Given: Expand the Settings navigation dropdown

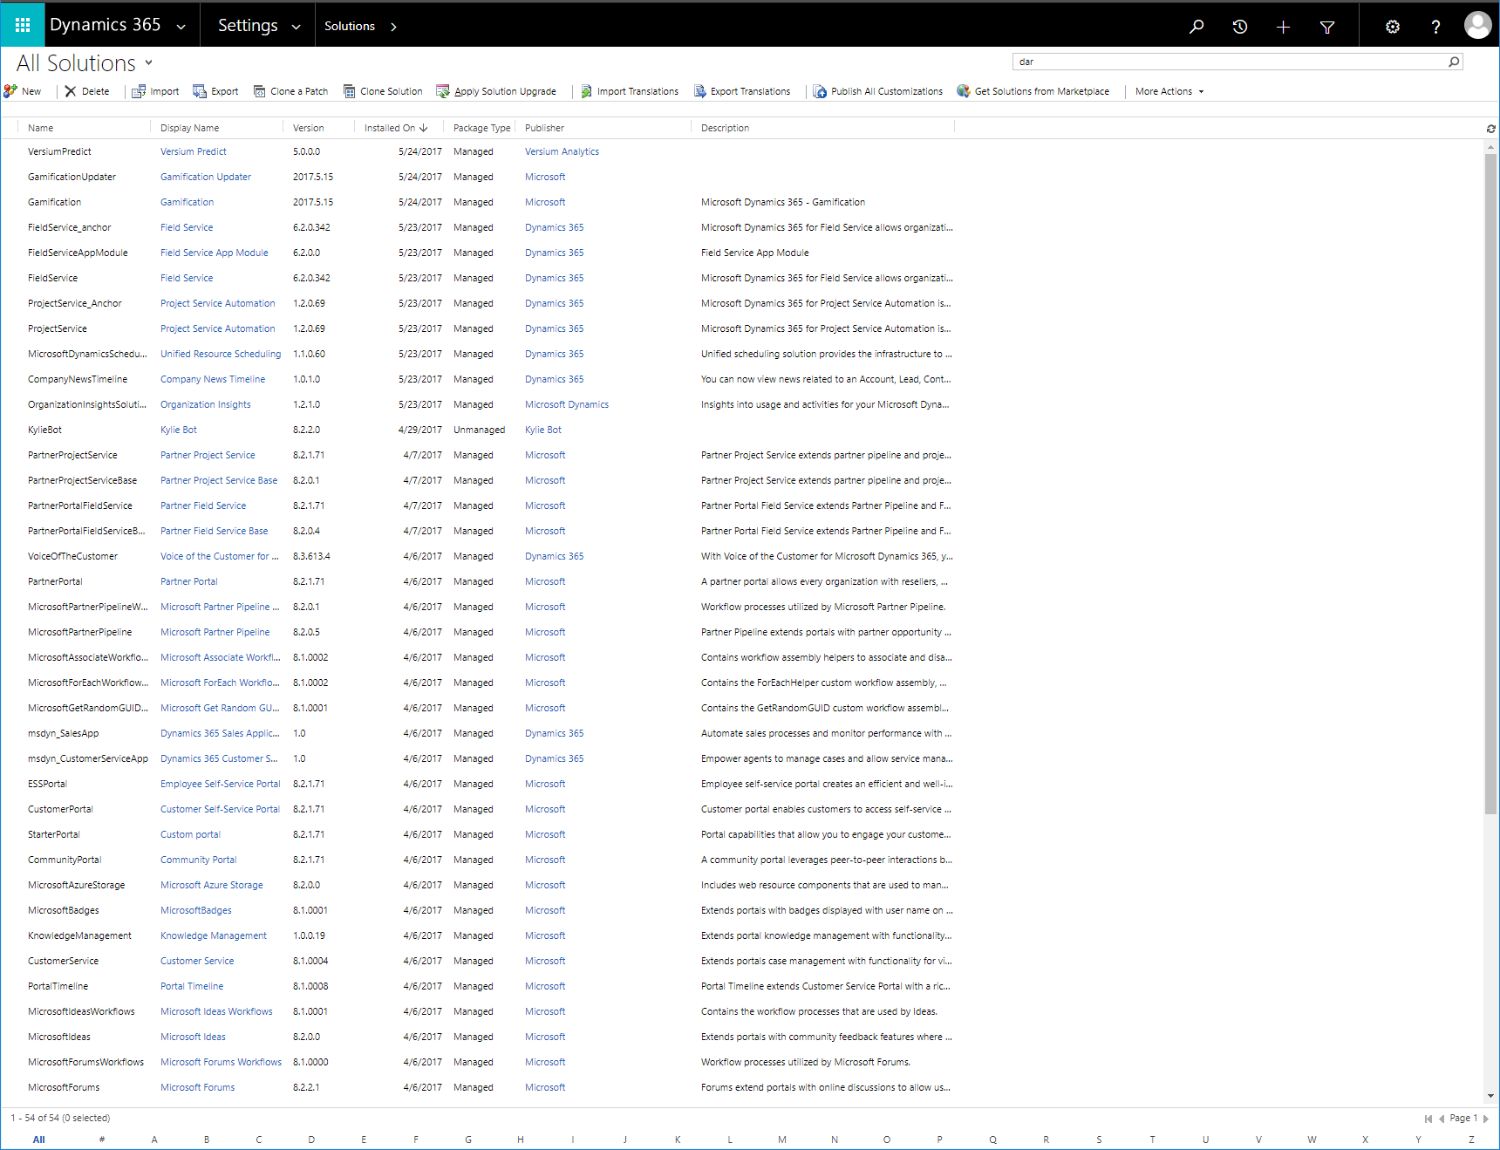Looking at the screenshot, I should click(x=296, y=27).
